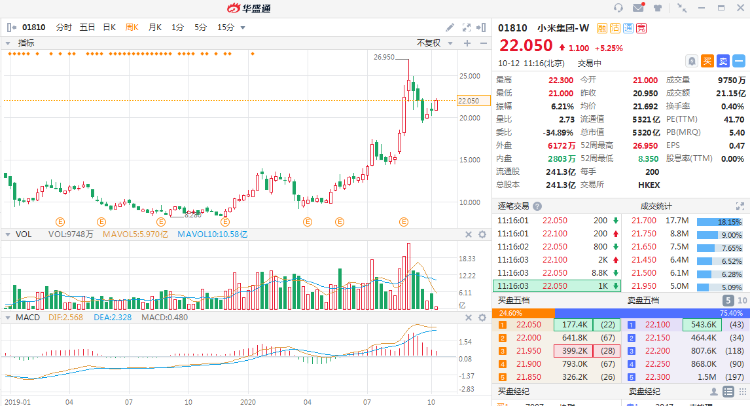The image size is (750, 406).
Task: Set a price alert with bell icon
Action: point(692,61)
